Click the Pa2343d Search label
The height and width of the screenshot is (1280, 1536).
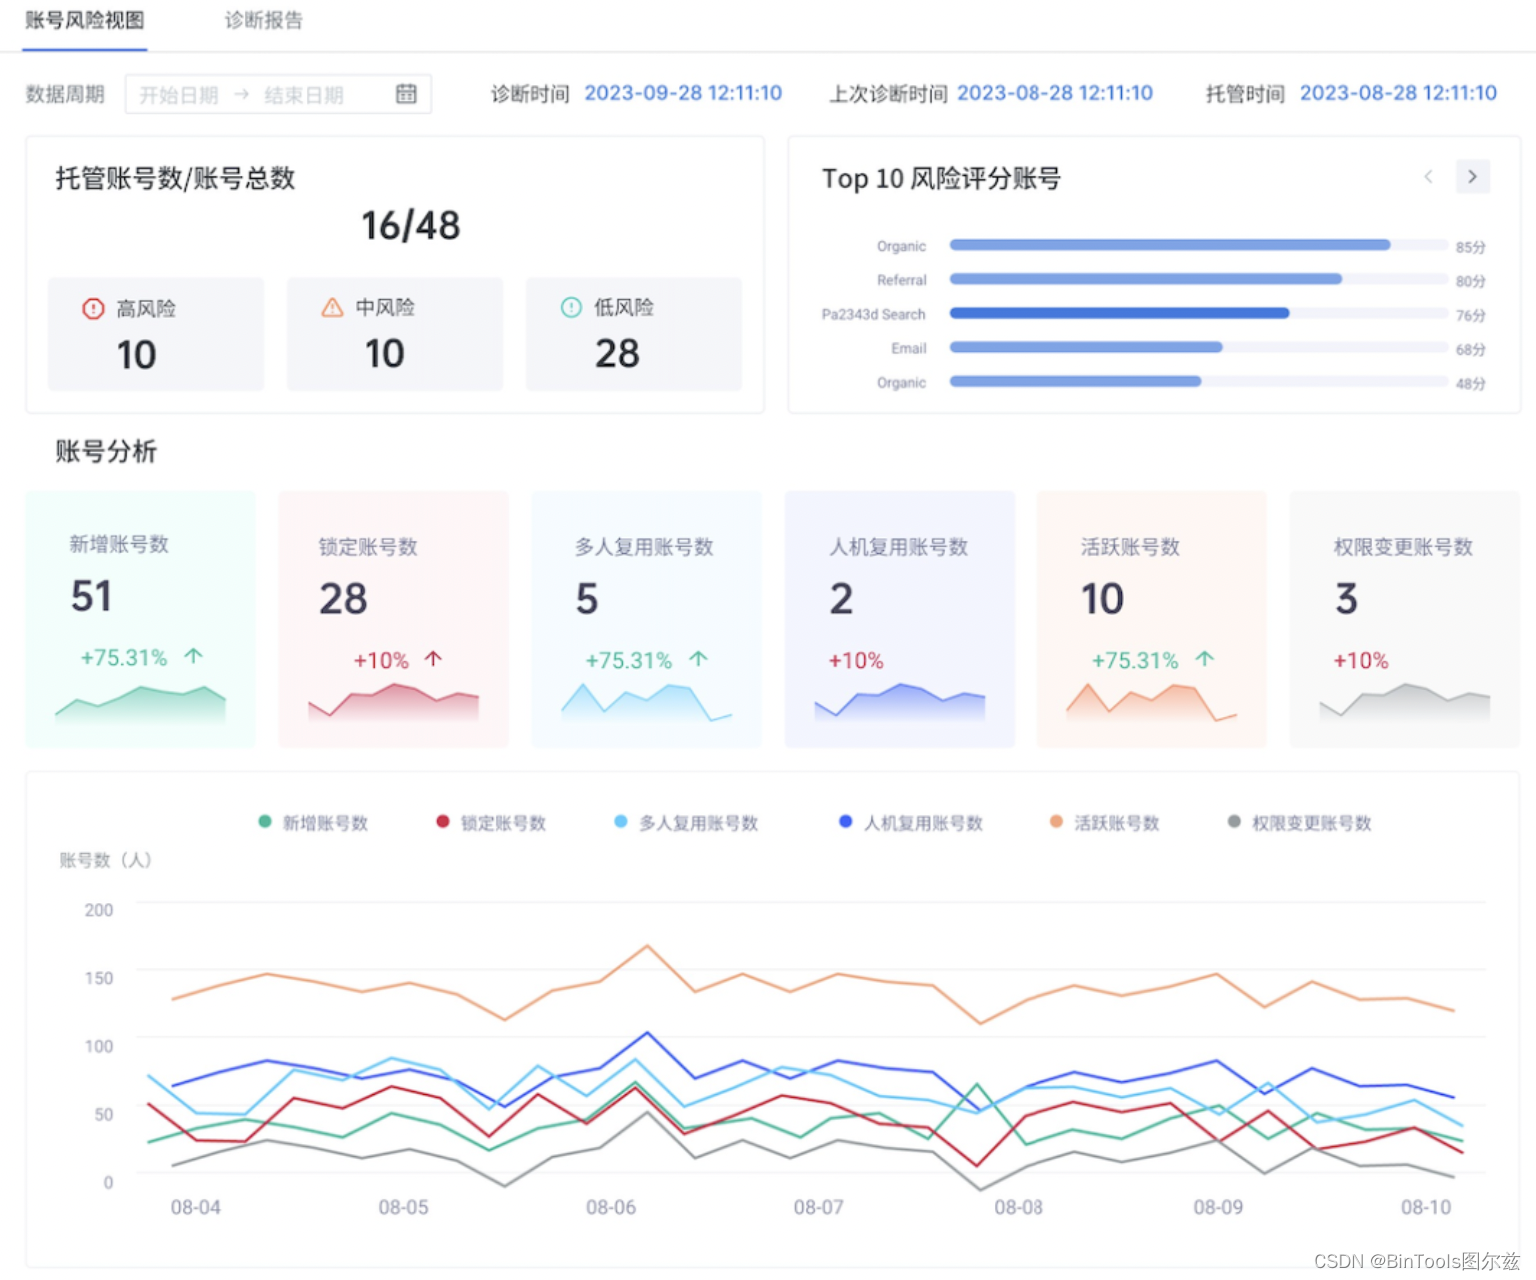click(873, 314)
